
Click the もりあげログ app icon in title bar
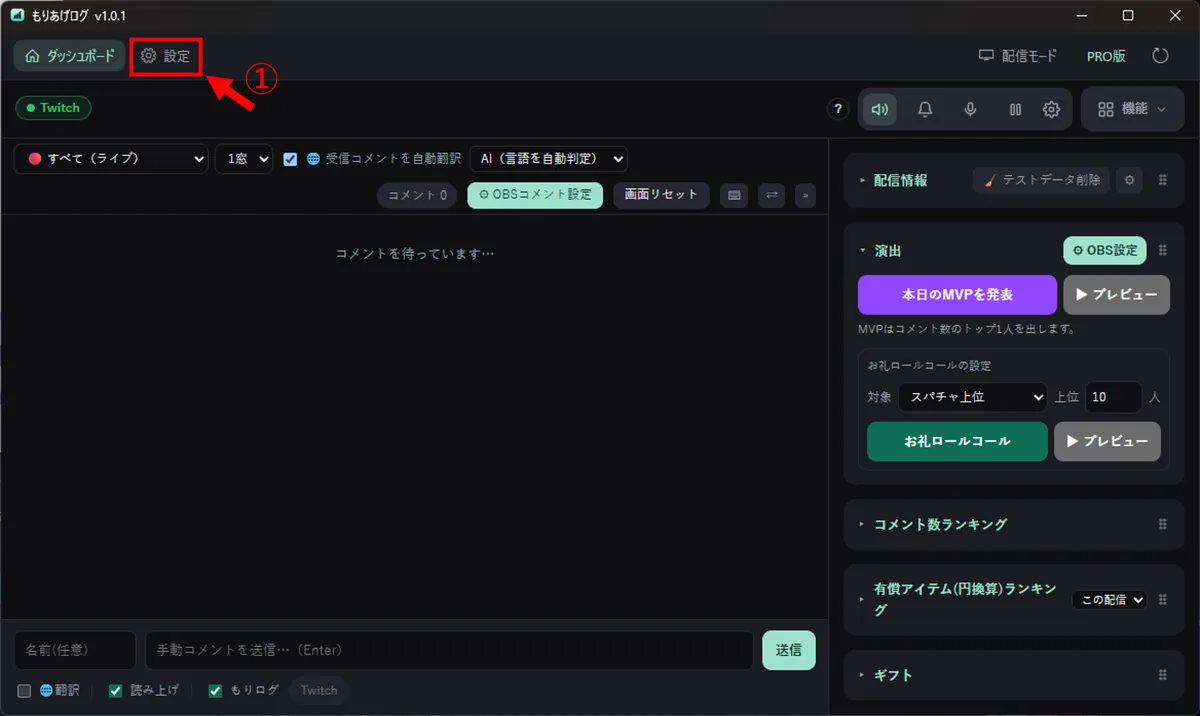17,16
